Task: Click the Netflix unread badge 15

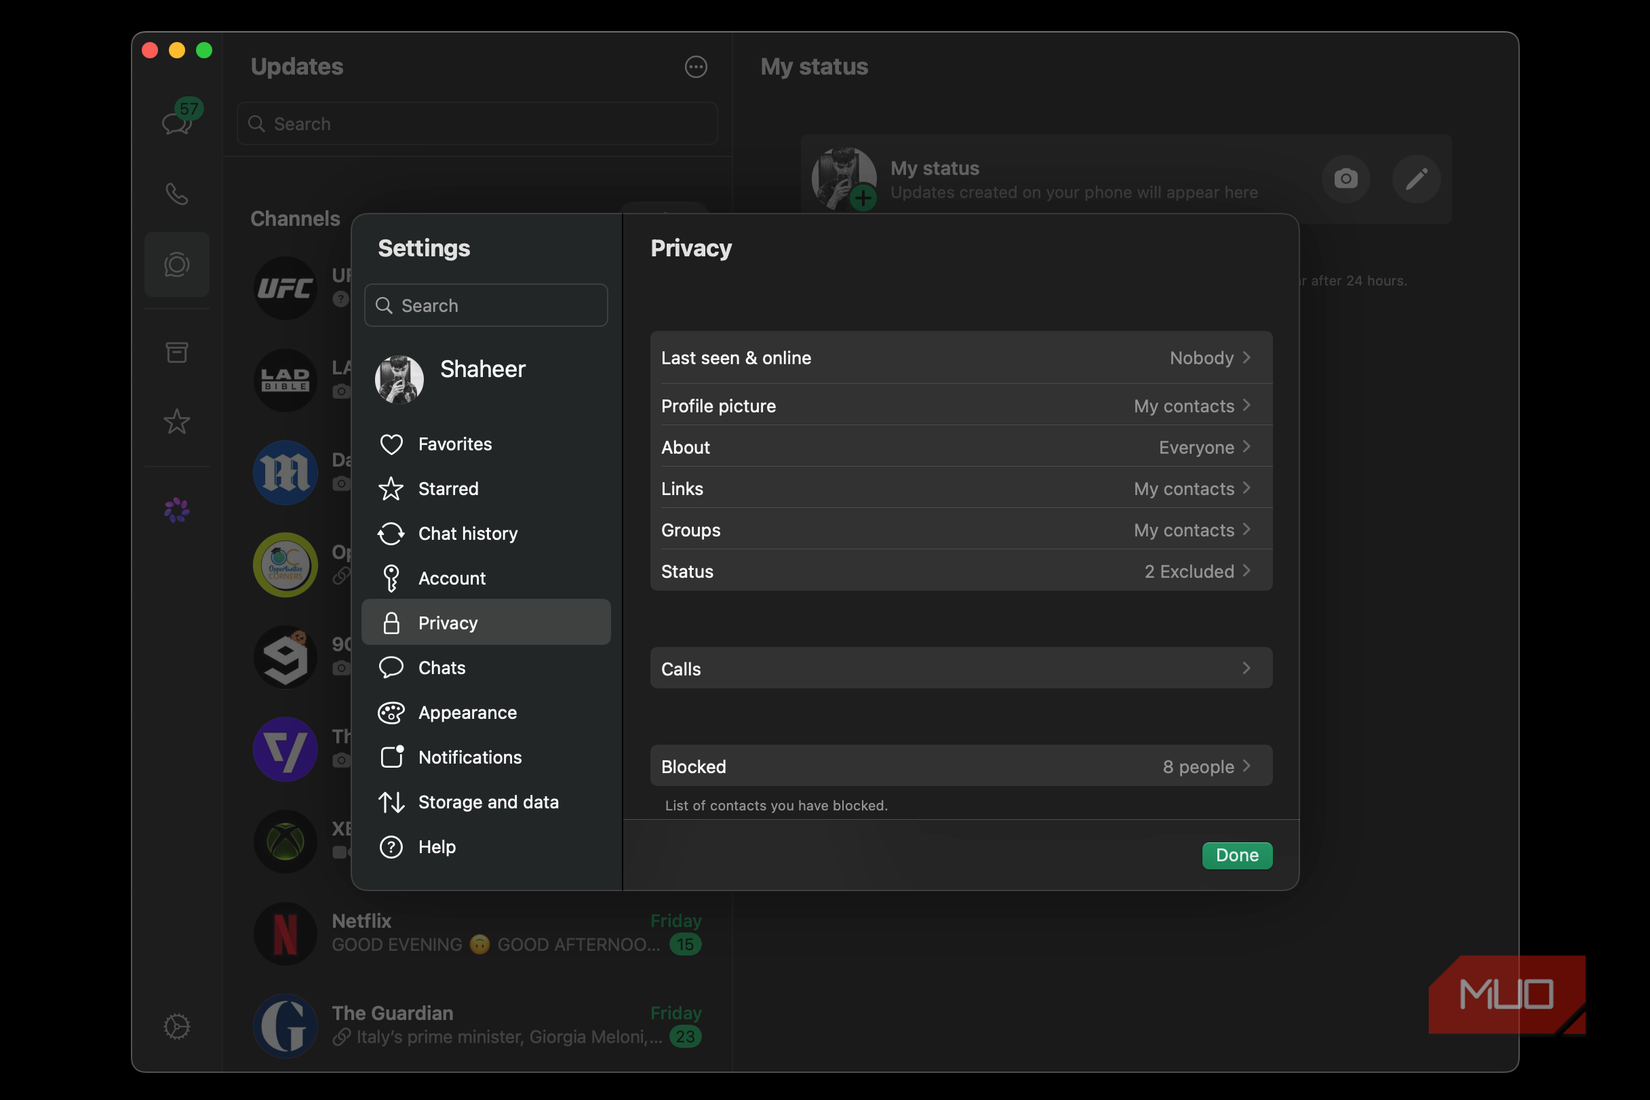Action: tap(685, 944)
